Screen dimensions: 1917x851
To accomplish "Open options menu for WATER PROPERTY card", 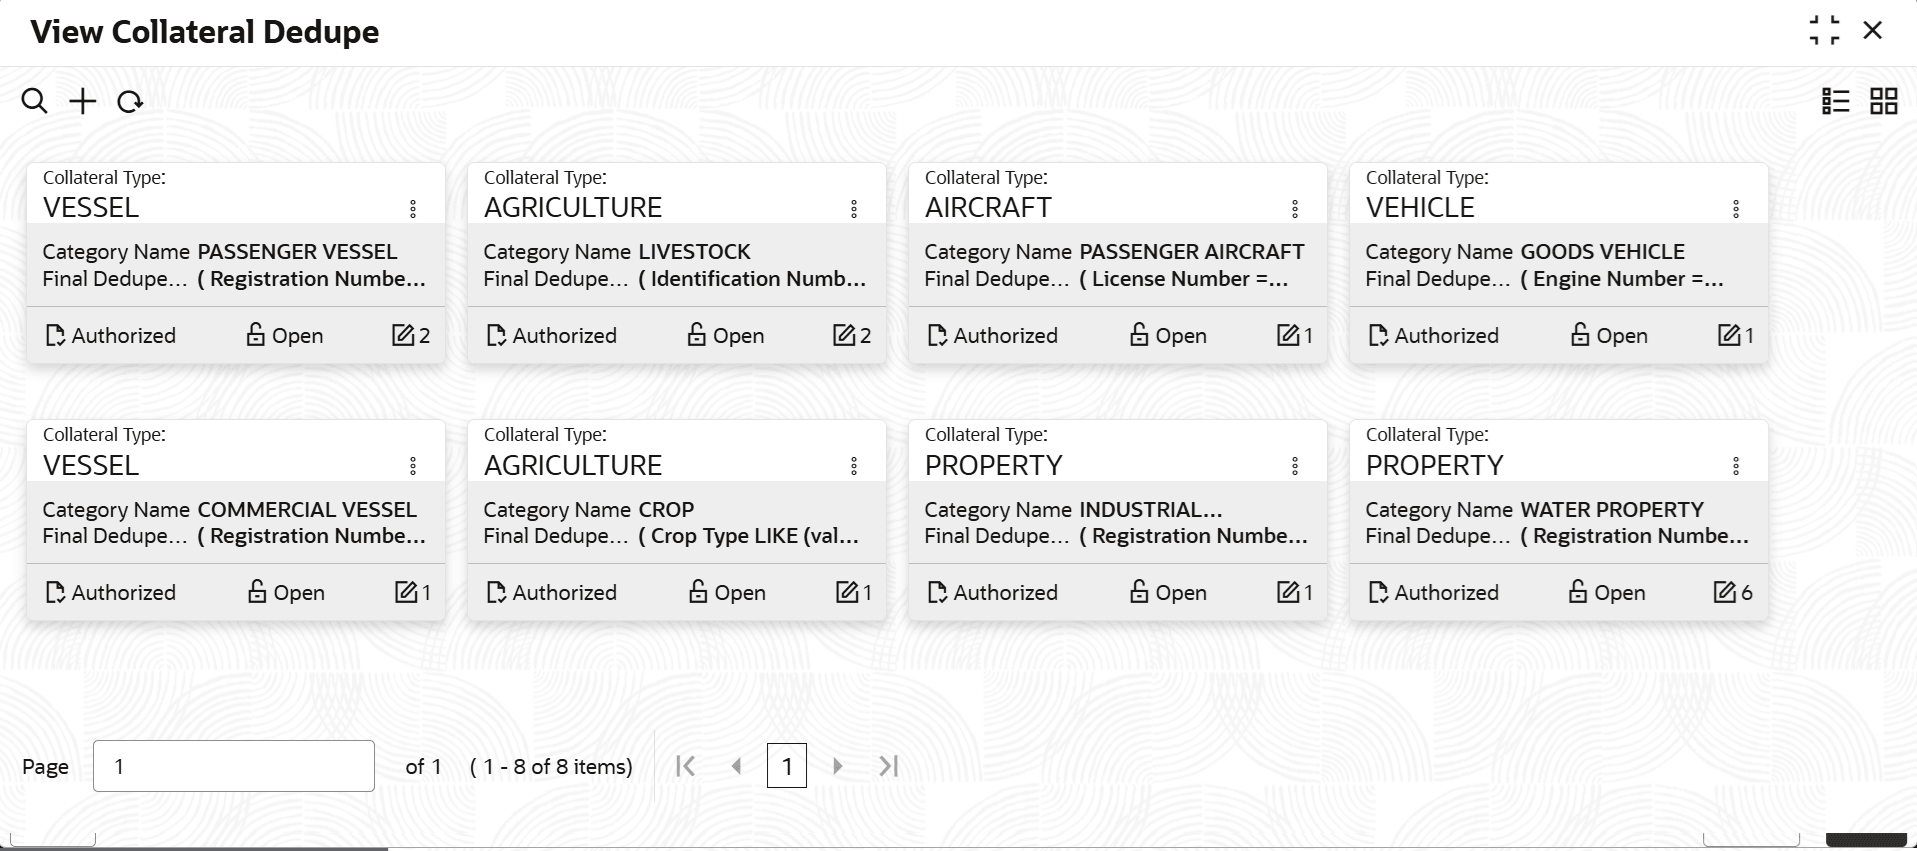I will click(x=1736, y=466).
